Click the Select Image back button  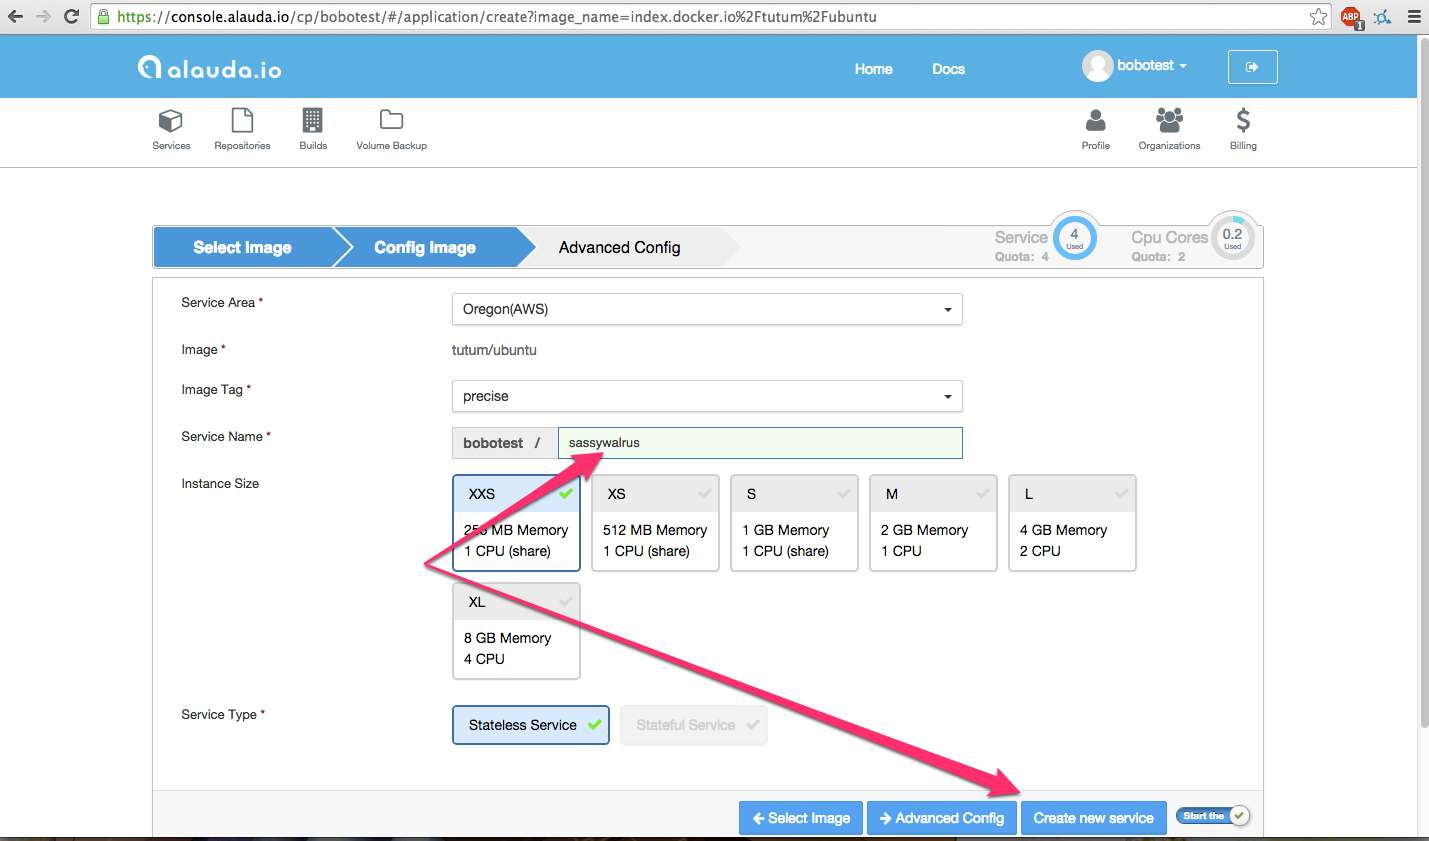[801, 818]
